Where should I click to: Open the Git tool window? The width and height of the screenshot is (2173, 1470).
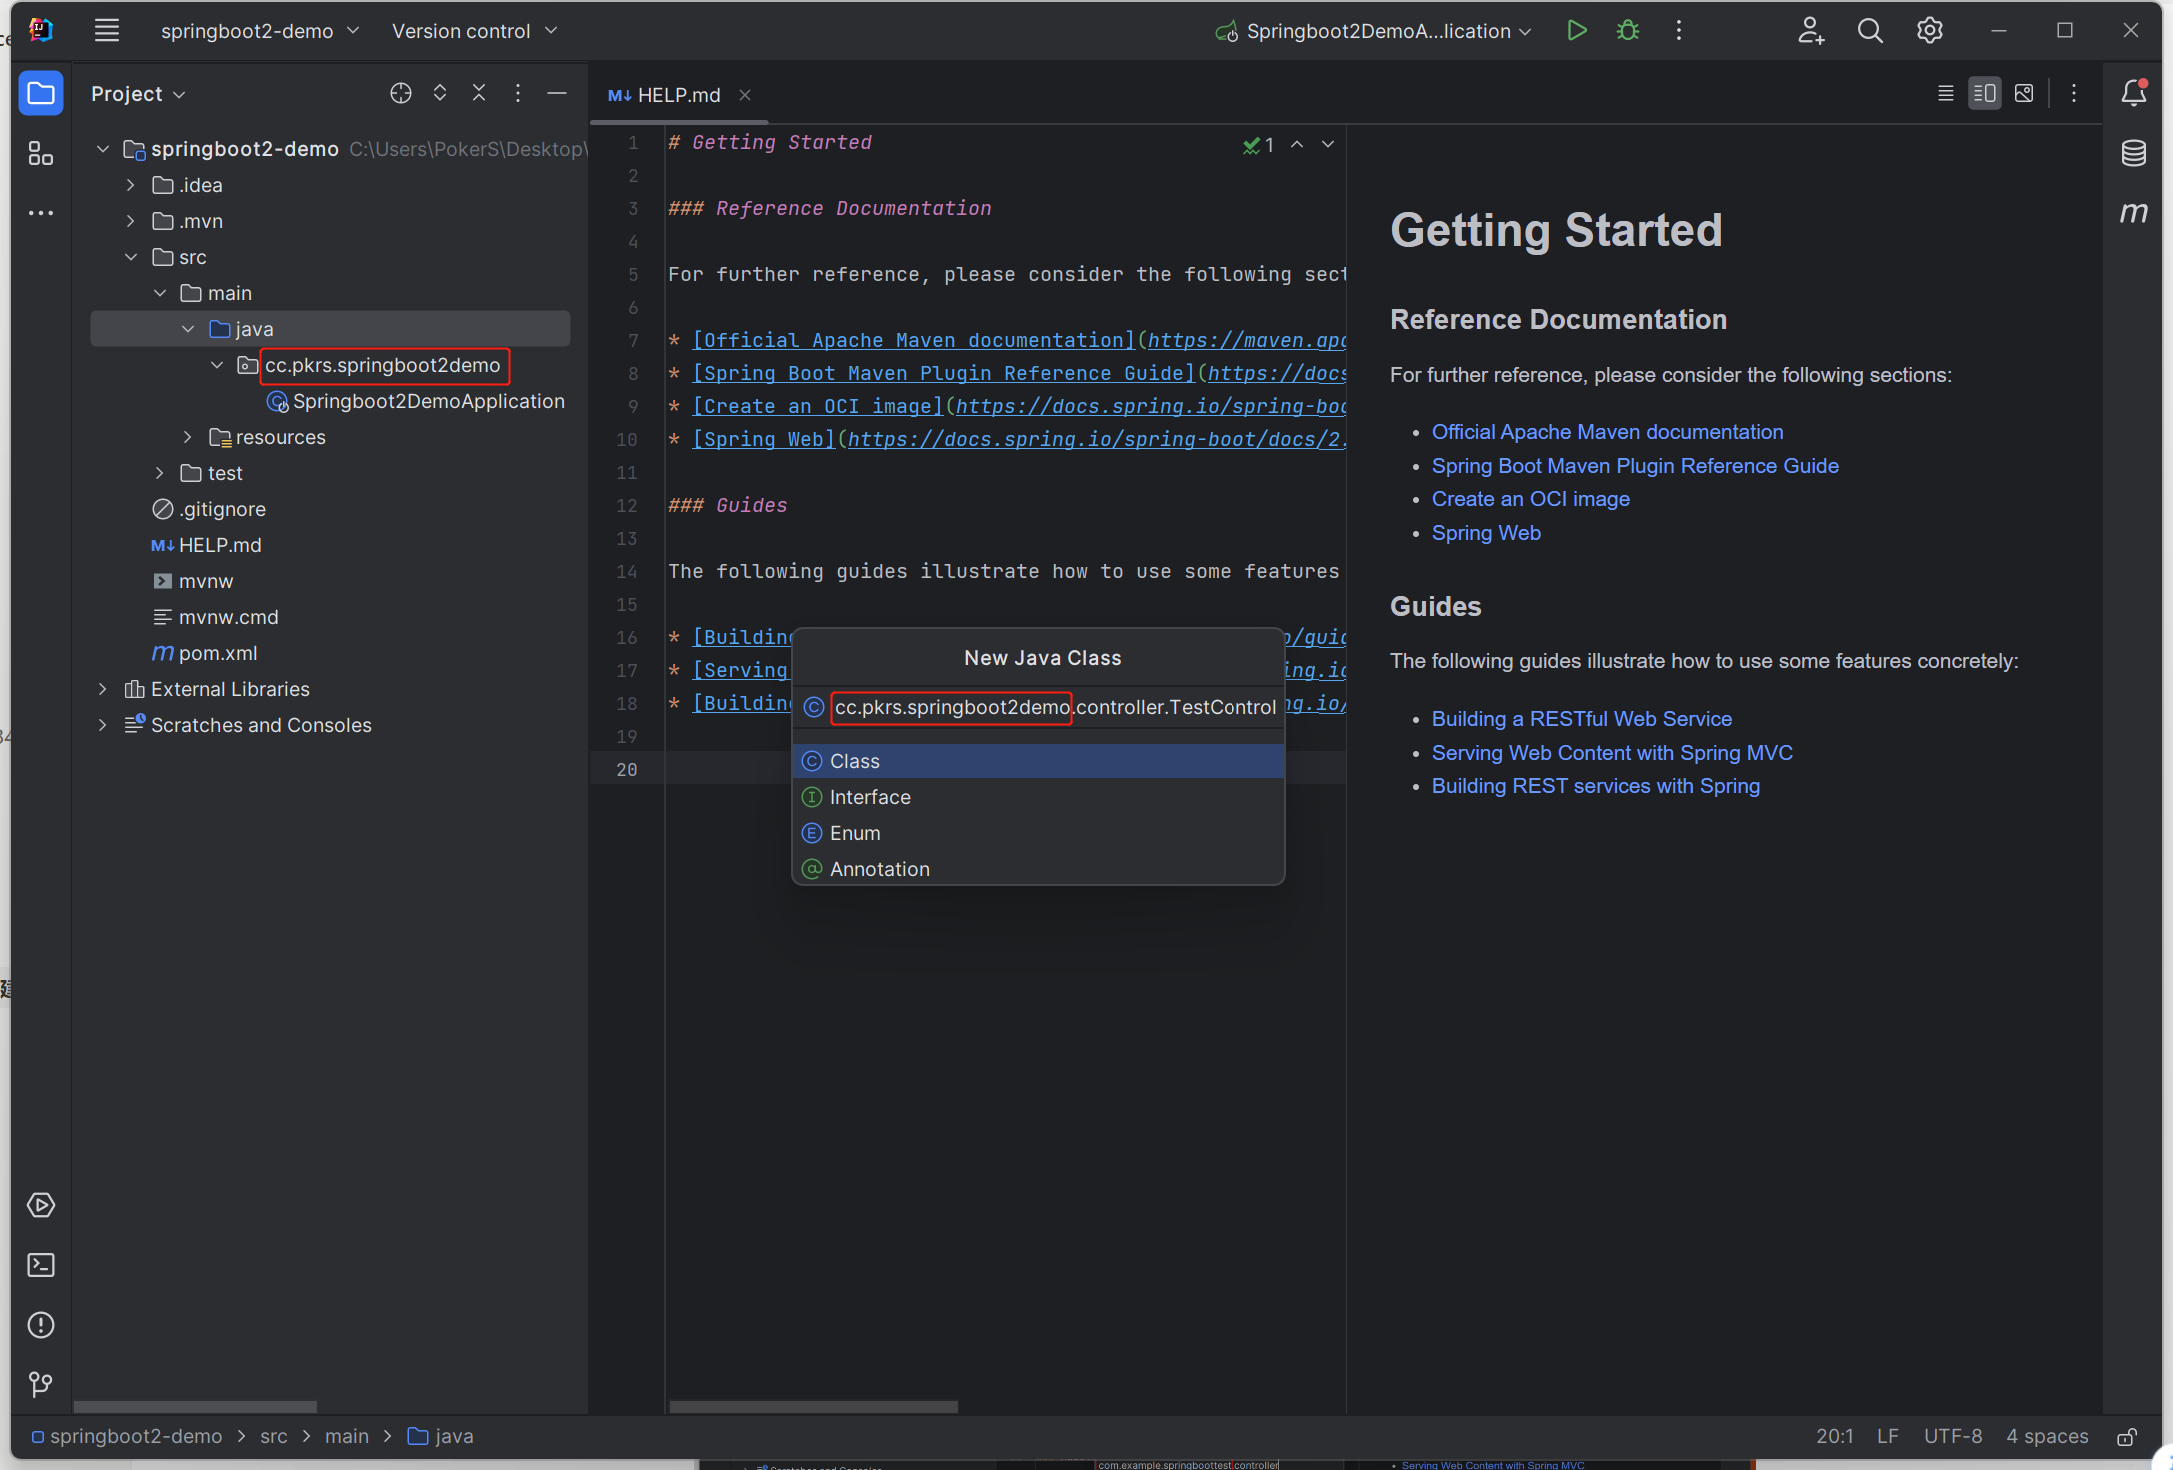[x=41, y=1384]
